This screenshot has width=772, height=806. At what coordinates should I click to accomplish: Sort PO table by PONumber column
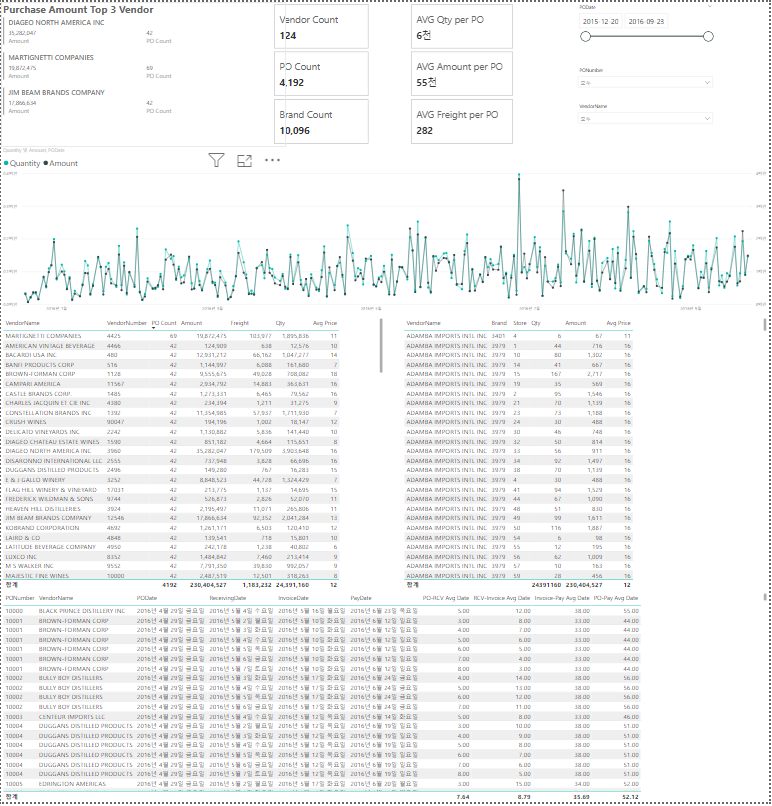tap(20, 598)
